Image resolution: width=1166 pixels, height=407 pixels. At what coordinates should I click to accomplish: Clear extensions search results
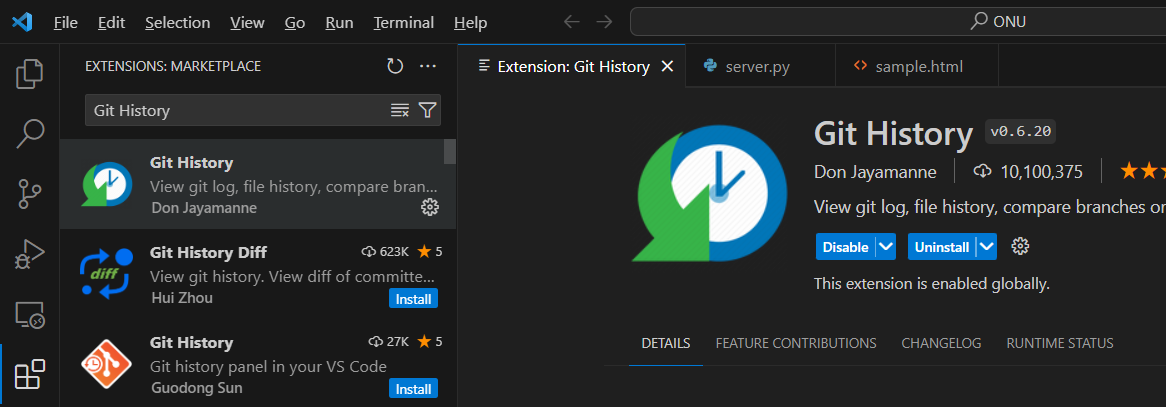400,110
